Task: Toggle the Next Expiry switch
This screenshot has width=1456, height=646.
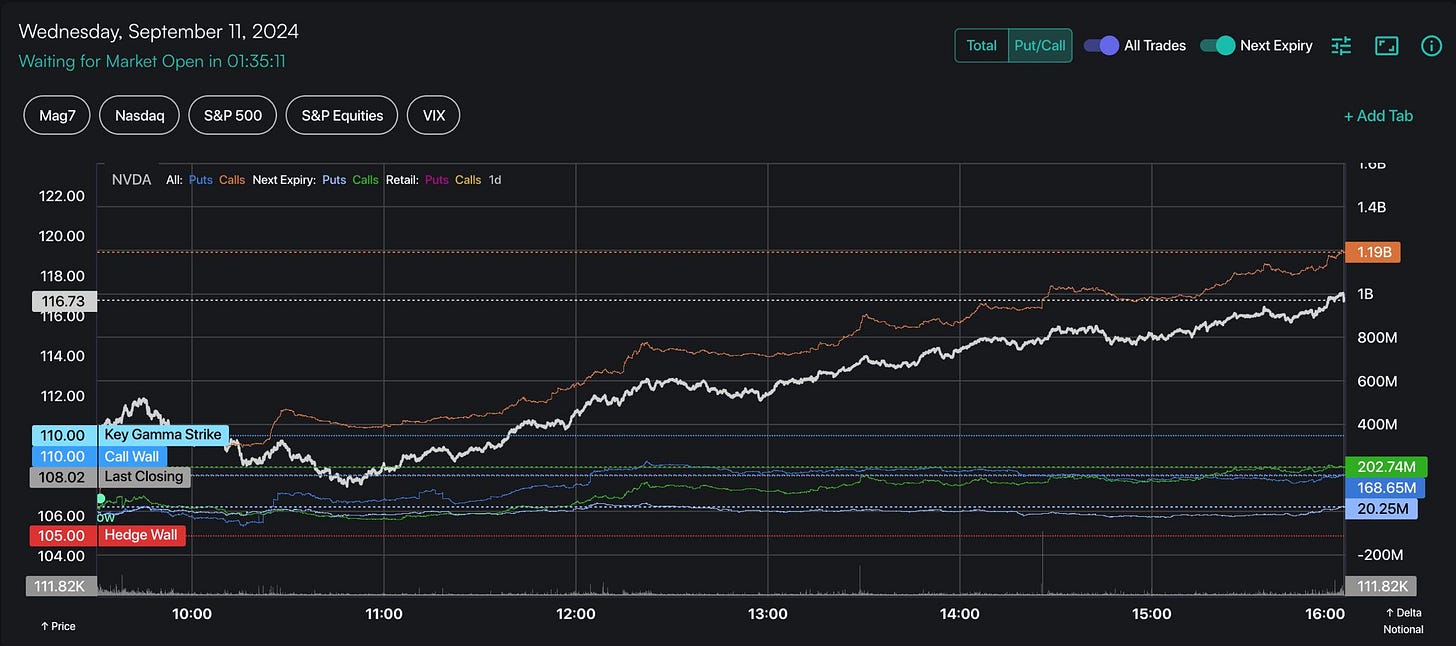Action: coord(1217,45)
